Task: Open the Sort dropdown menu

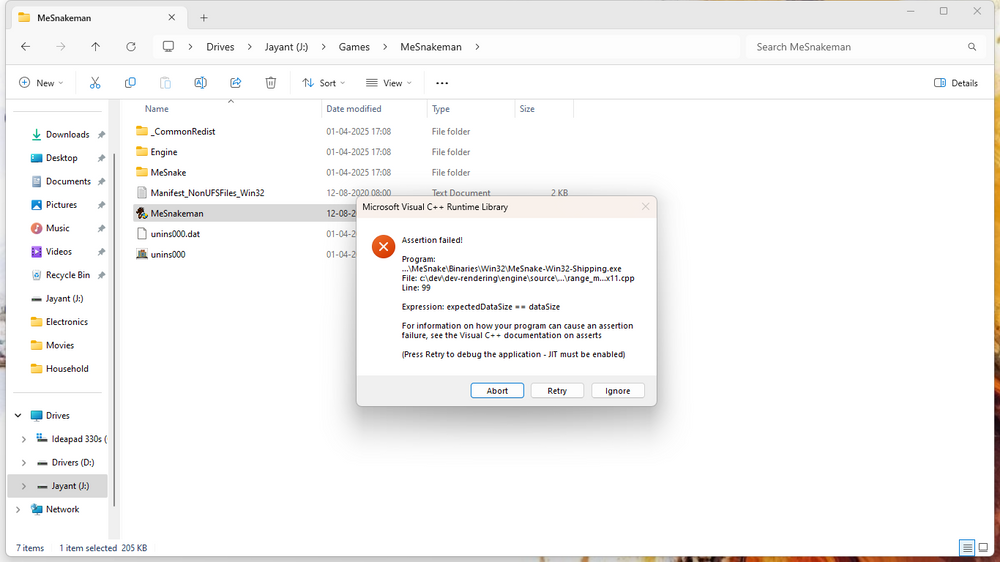Action: coord(323,83)
